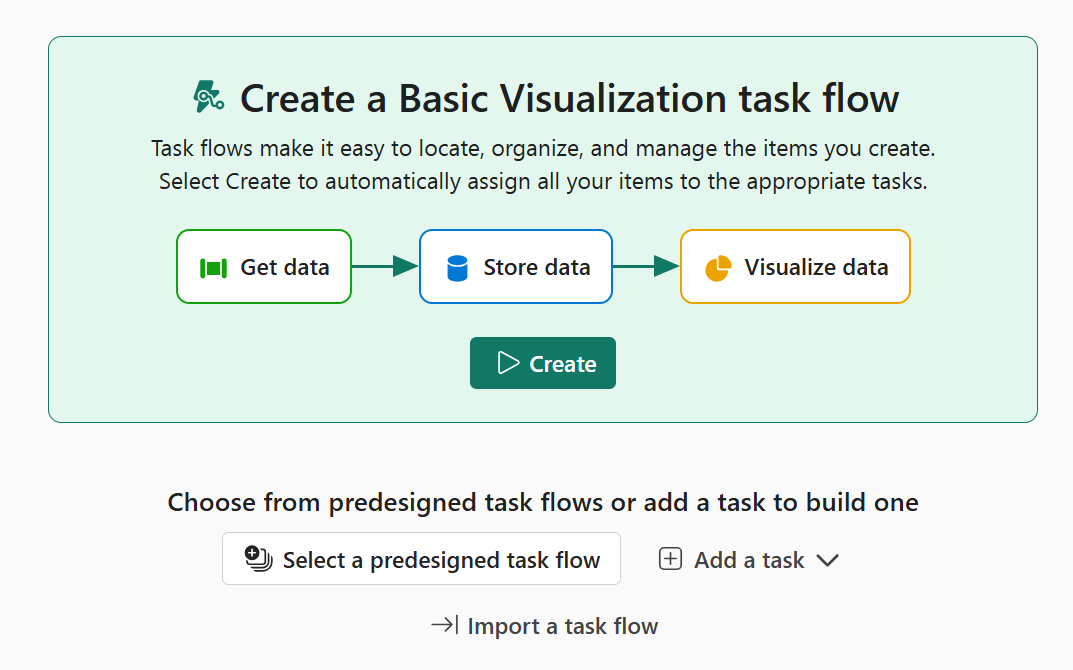Click the blue database Store data icon
The image size is (1073, 670).
click(457, 268)
